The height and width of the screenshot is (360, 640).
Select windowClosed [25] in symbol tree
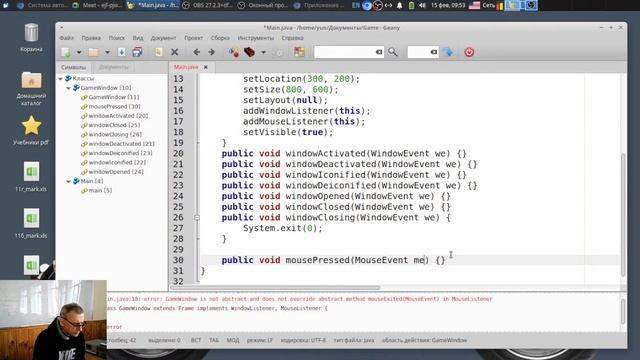point(114,125)
